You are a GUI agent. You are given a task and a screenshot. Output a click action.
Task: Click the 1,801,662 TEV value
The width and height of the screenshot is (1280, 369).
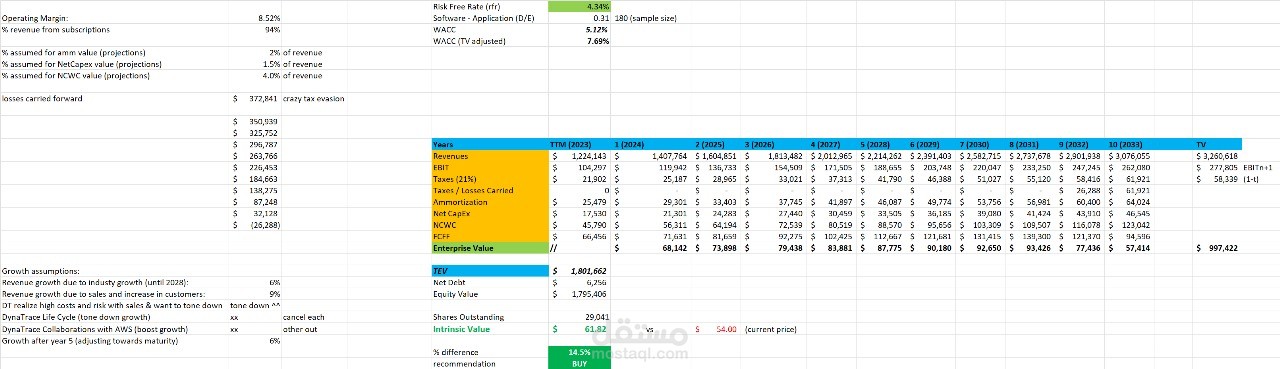tap(580, 270)
